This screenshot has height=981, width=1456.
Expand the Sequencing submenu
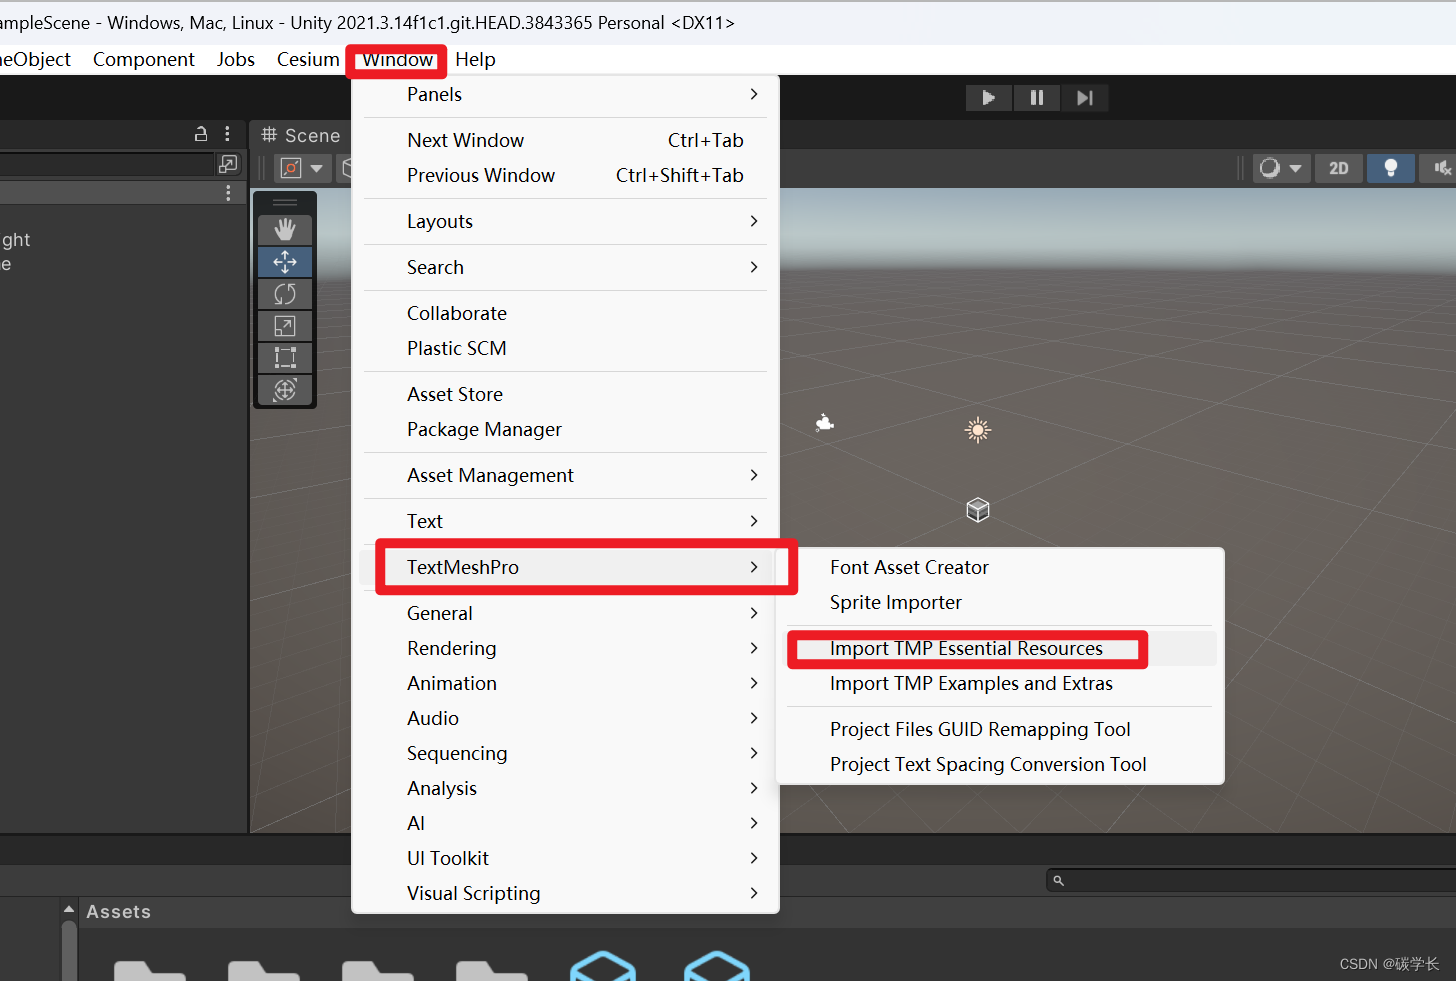click(565, 753)
